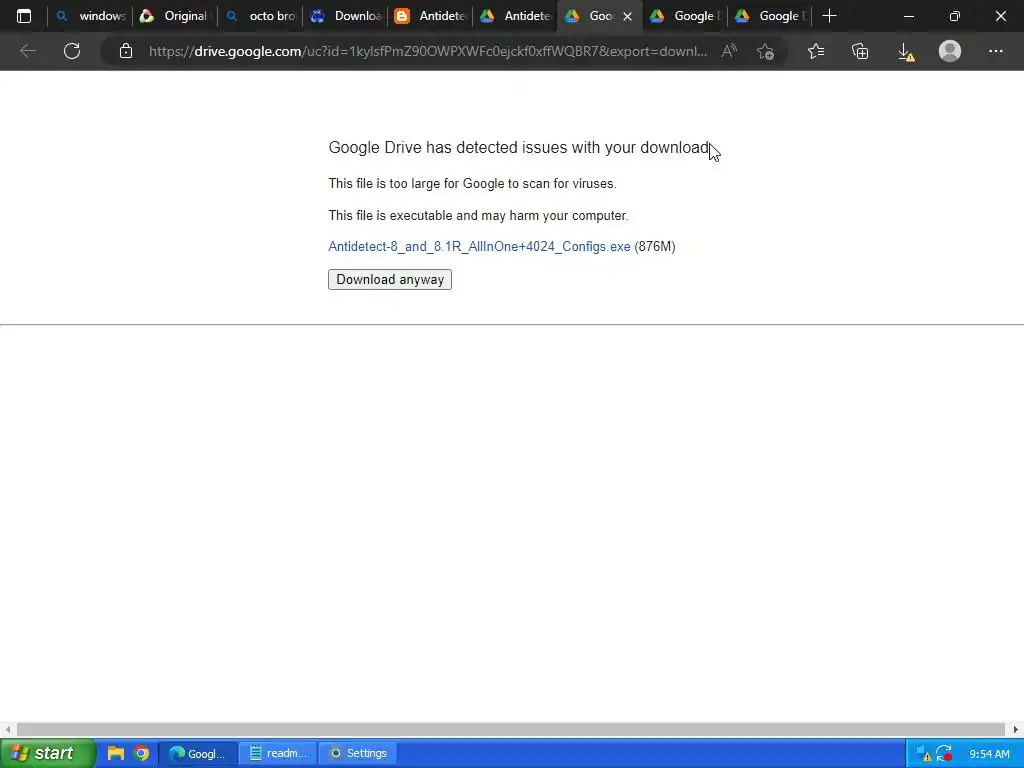Switch to the Settings taskbar window
1024x768 pixels.
[x=358, y=753]
